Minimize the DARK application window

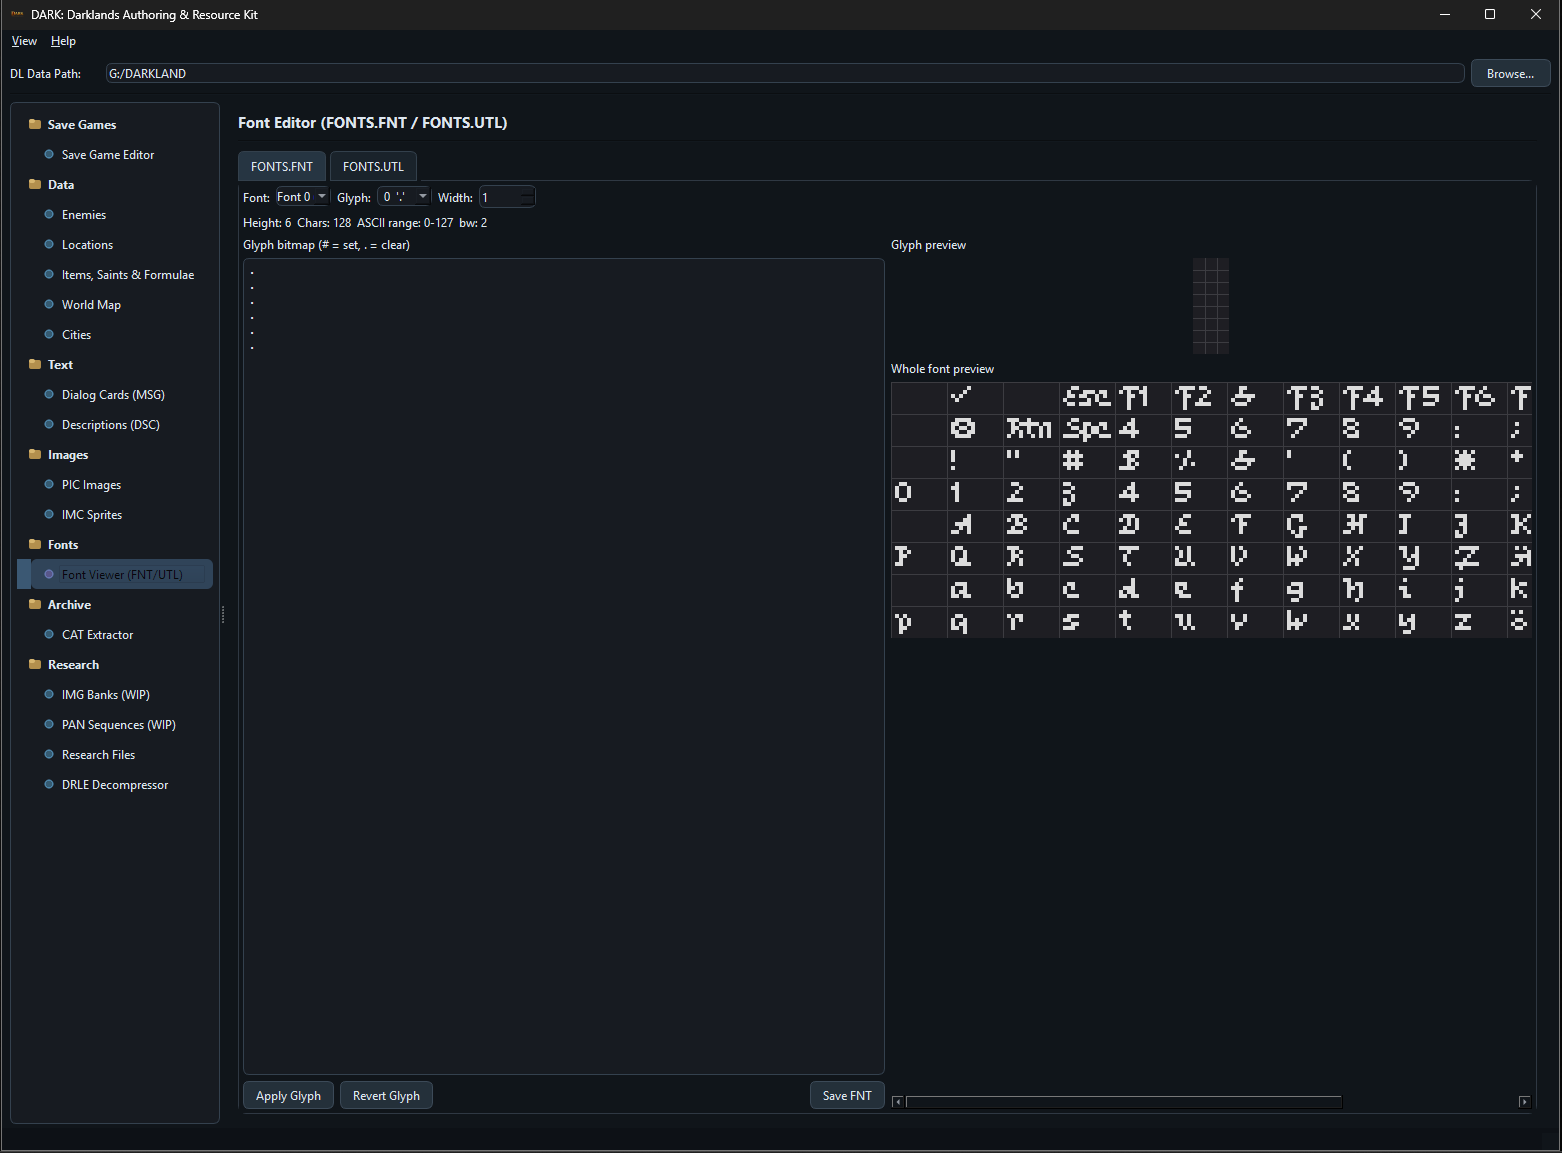pos(1445,14)
